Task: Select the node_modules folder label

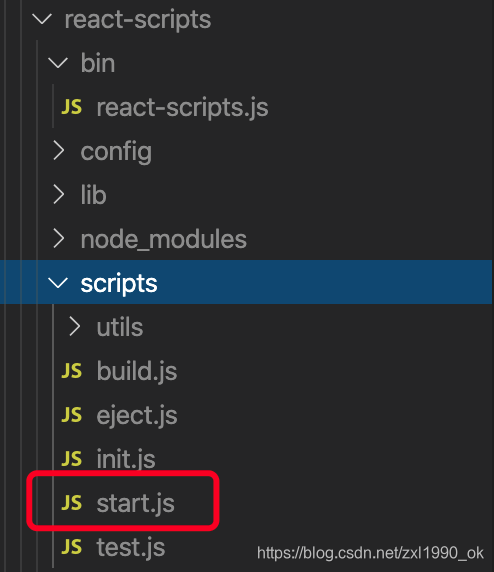Action: (x=163, y=240)
